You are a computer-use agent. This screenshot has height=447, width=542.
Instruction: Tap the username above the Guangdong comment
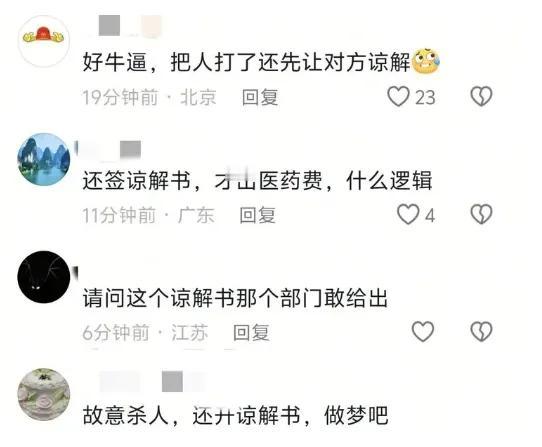(x=110, y=150)
